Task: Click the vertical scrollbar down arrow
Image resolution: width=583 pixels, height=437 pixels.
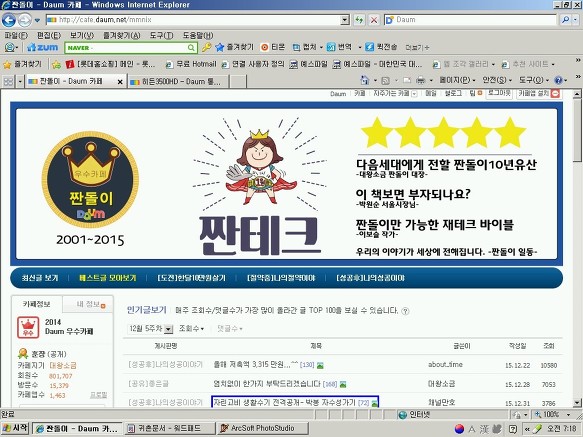Action: 577,403
